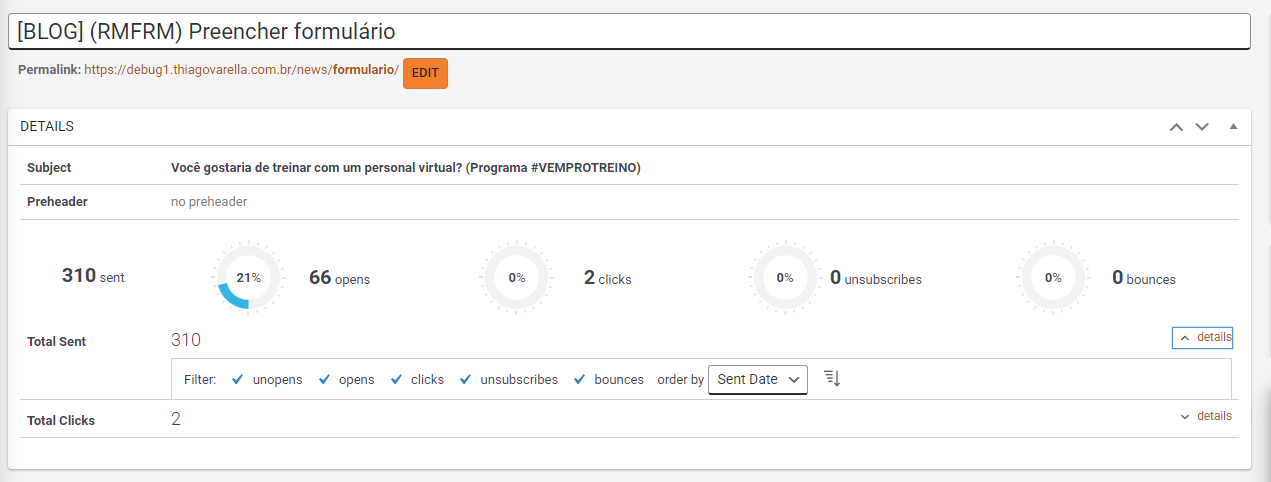Disable the clicks filter checkbox
This screenshot has height=482, width=1271.
(396, 380)
